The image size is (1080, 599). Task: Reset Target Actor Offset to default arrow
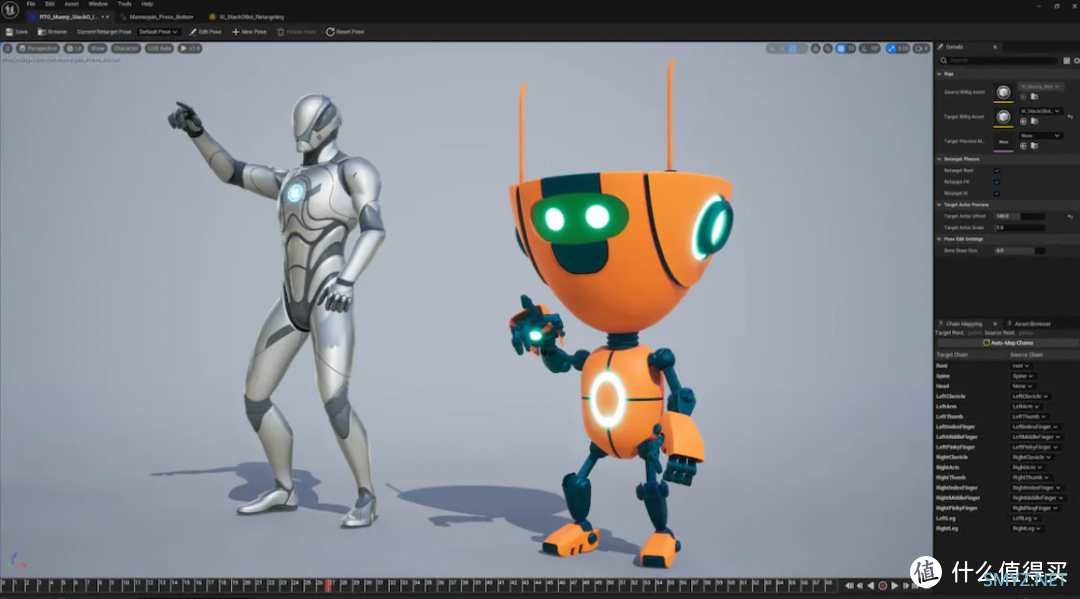1070,216
